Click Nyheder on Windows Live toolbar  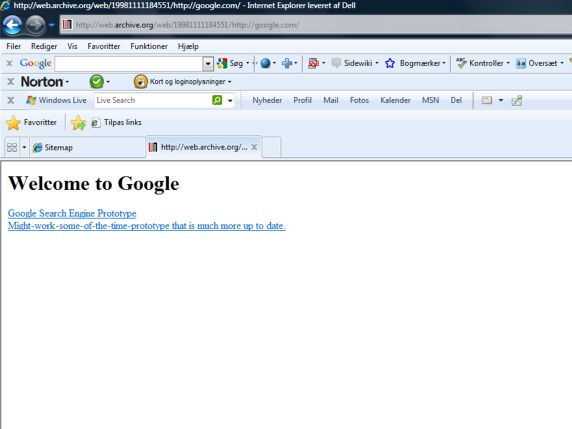tap(267, 100)
